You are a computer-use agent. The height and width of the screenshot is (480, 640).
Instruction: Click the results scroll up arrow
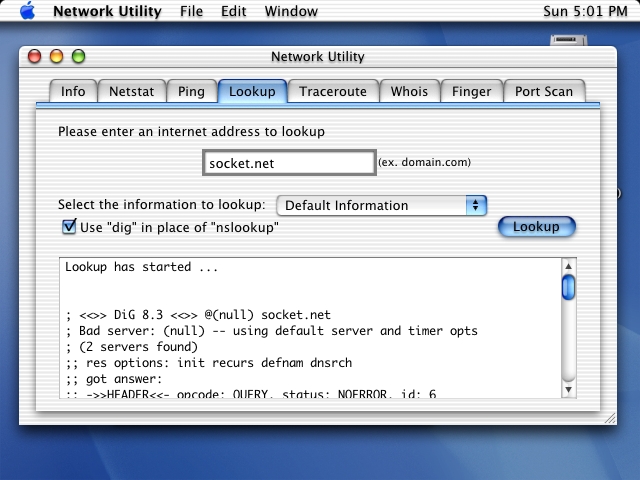568,267
